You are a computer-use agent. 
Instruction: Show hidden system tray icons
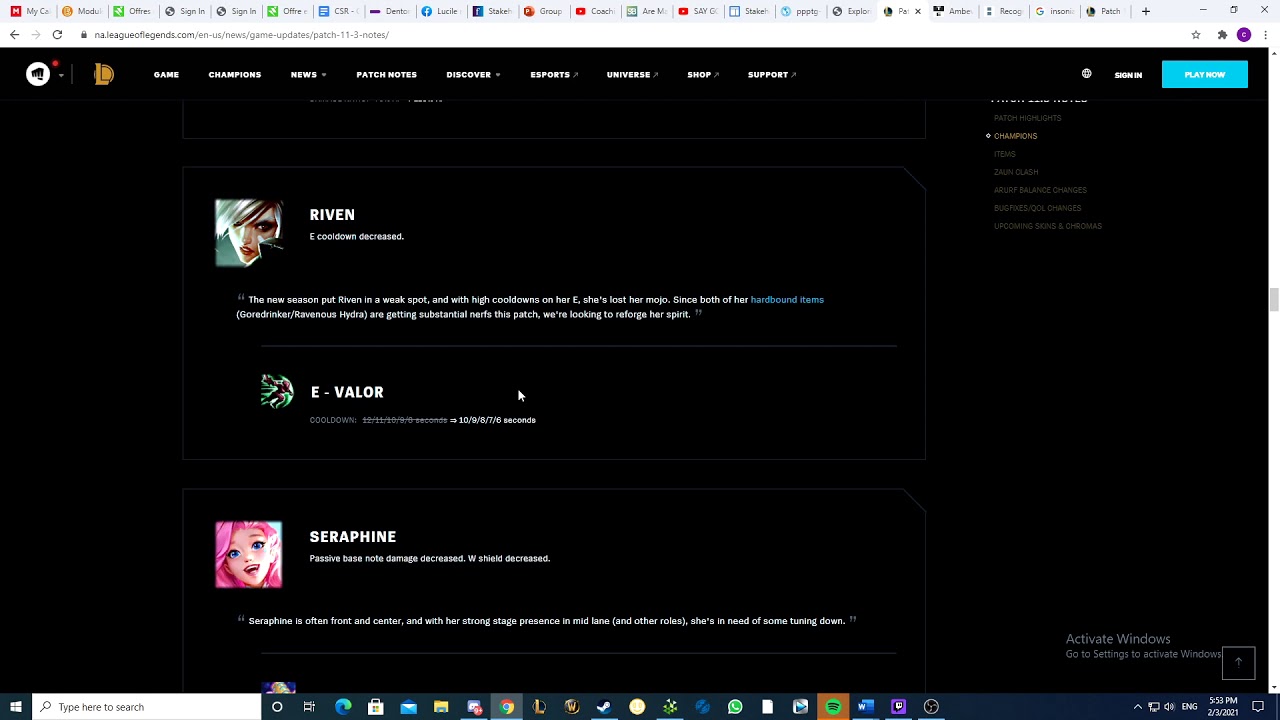(1137, 707)
